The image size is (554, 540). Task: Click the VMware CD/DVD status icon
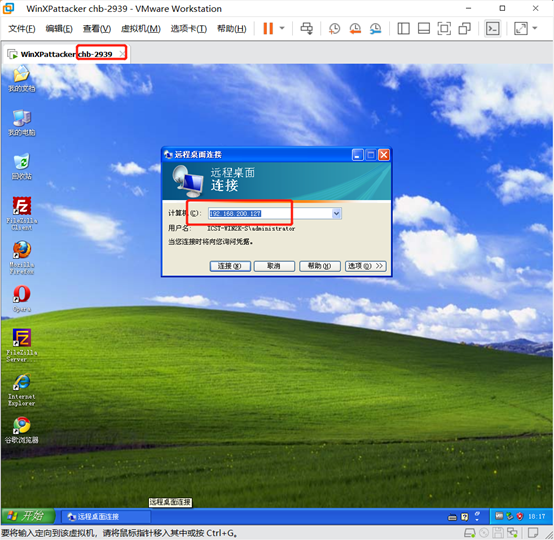click(484, 533)
